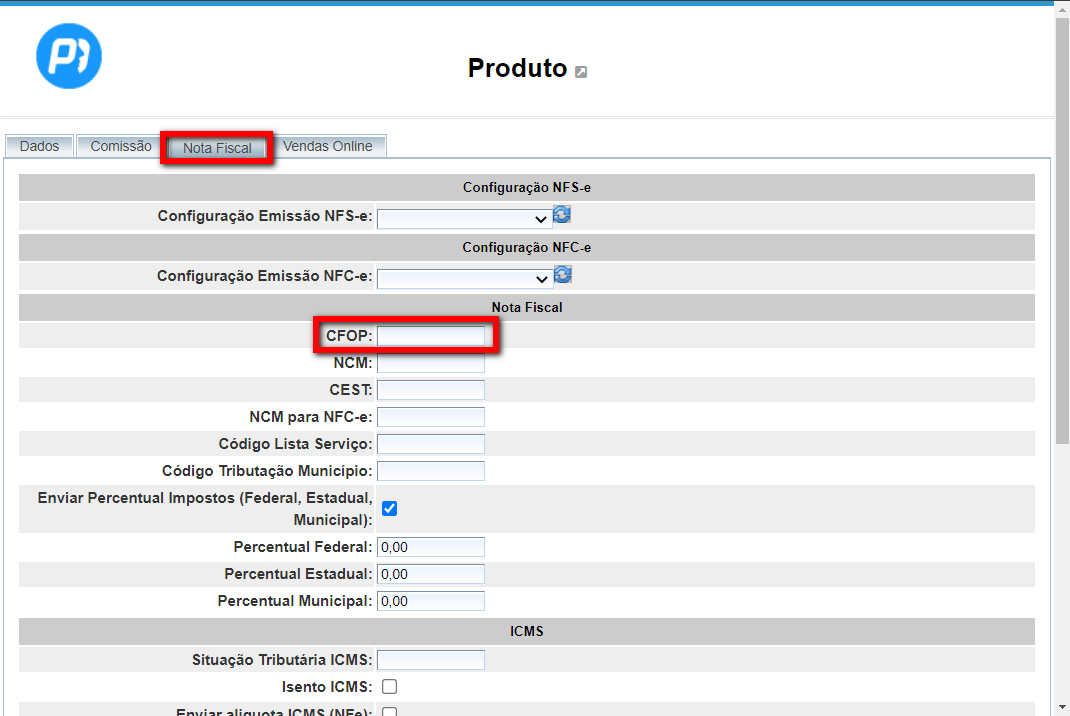The width and height of the screenshot is (1070, 716).
Task: Click the Situação Tributária ICMS field
Action: coord(430,660)
